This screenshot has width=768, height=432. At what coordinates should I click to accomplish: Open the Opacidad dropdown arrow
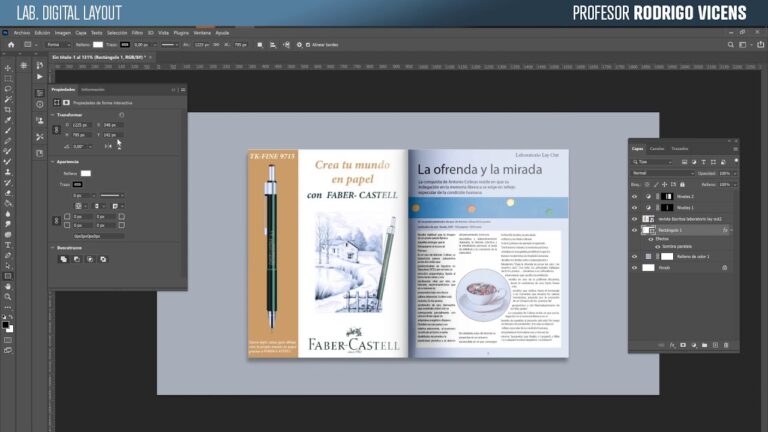736,173
